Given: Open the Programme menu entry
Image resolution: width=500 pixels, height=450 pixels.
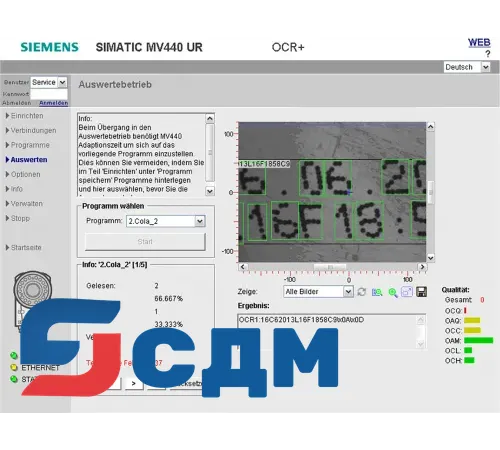Looking at the screenshot, I should 28,145.
